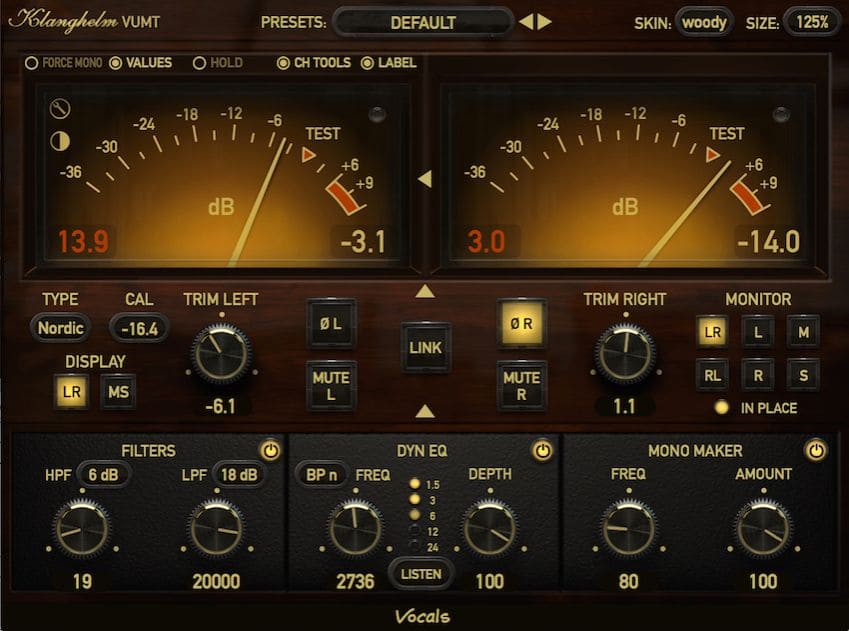The height and width of the screenshot is (631, 849).
Task: Select LR display mode
Action: click(71, 392)
